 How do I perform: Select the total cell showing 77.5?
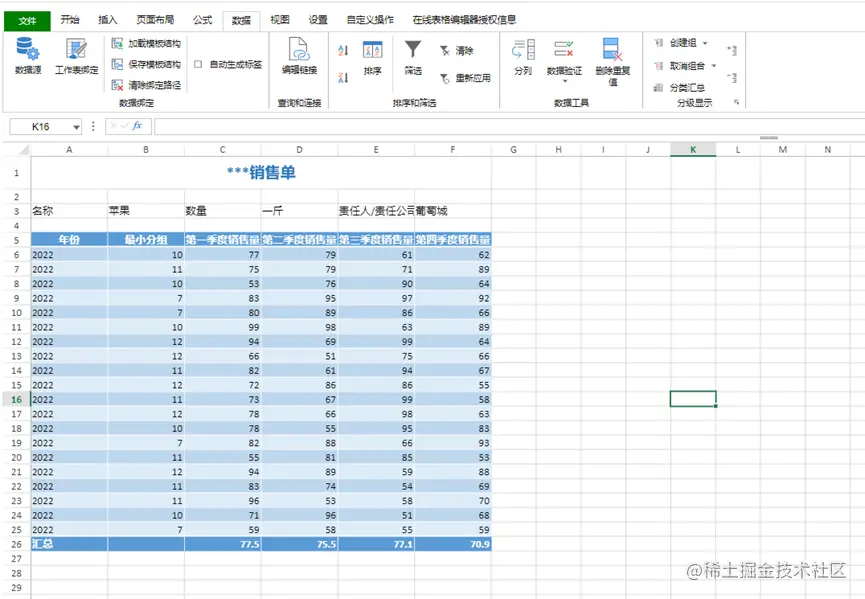[223, 544]
